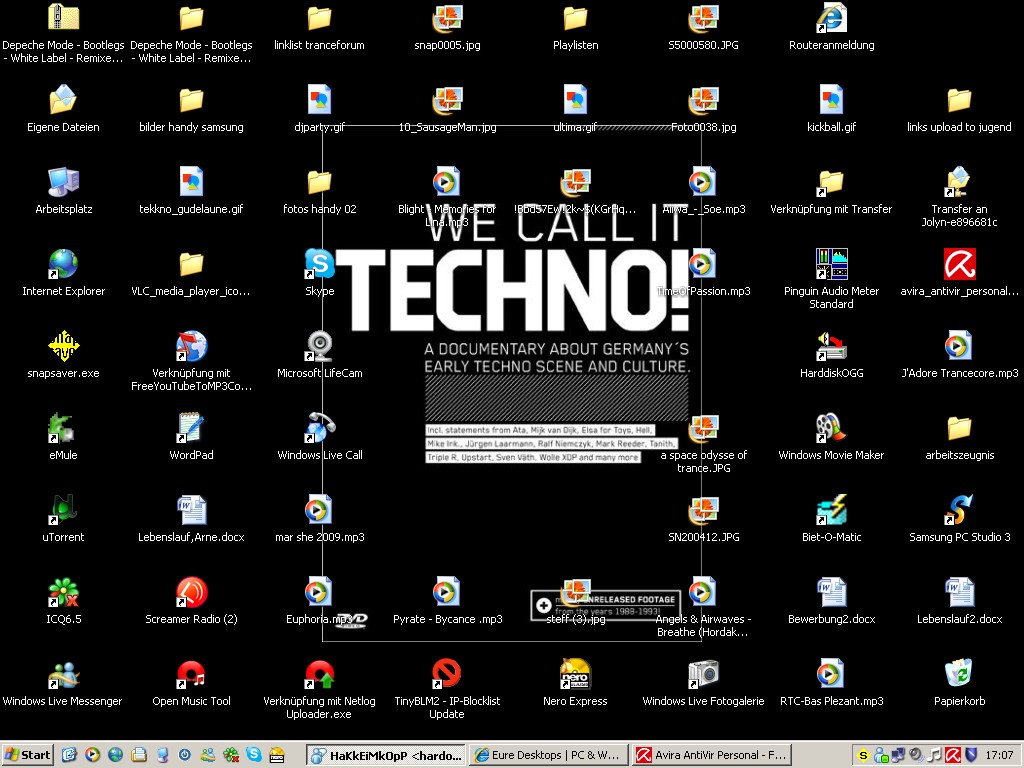Select the Lebenslauf,Arne.docx document
The image size is (1024, 768).
pyautogui.click(x=191, y=510)
